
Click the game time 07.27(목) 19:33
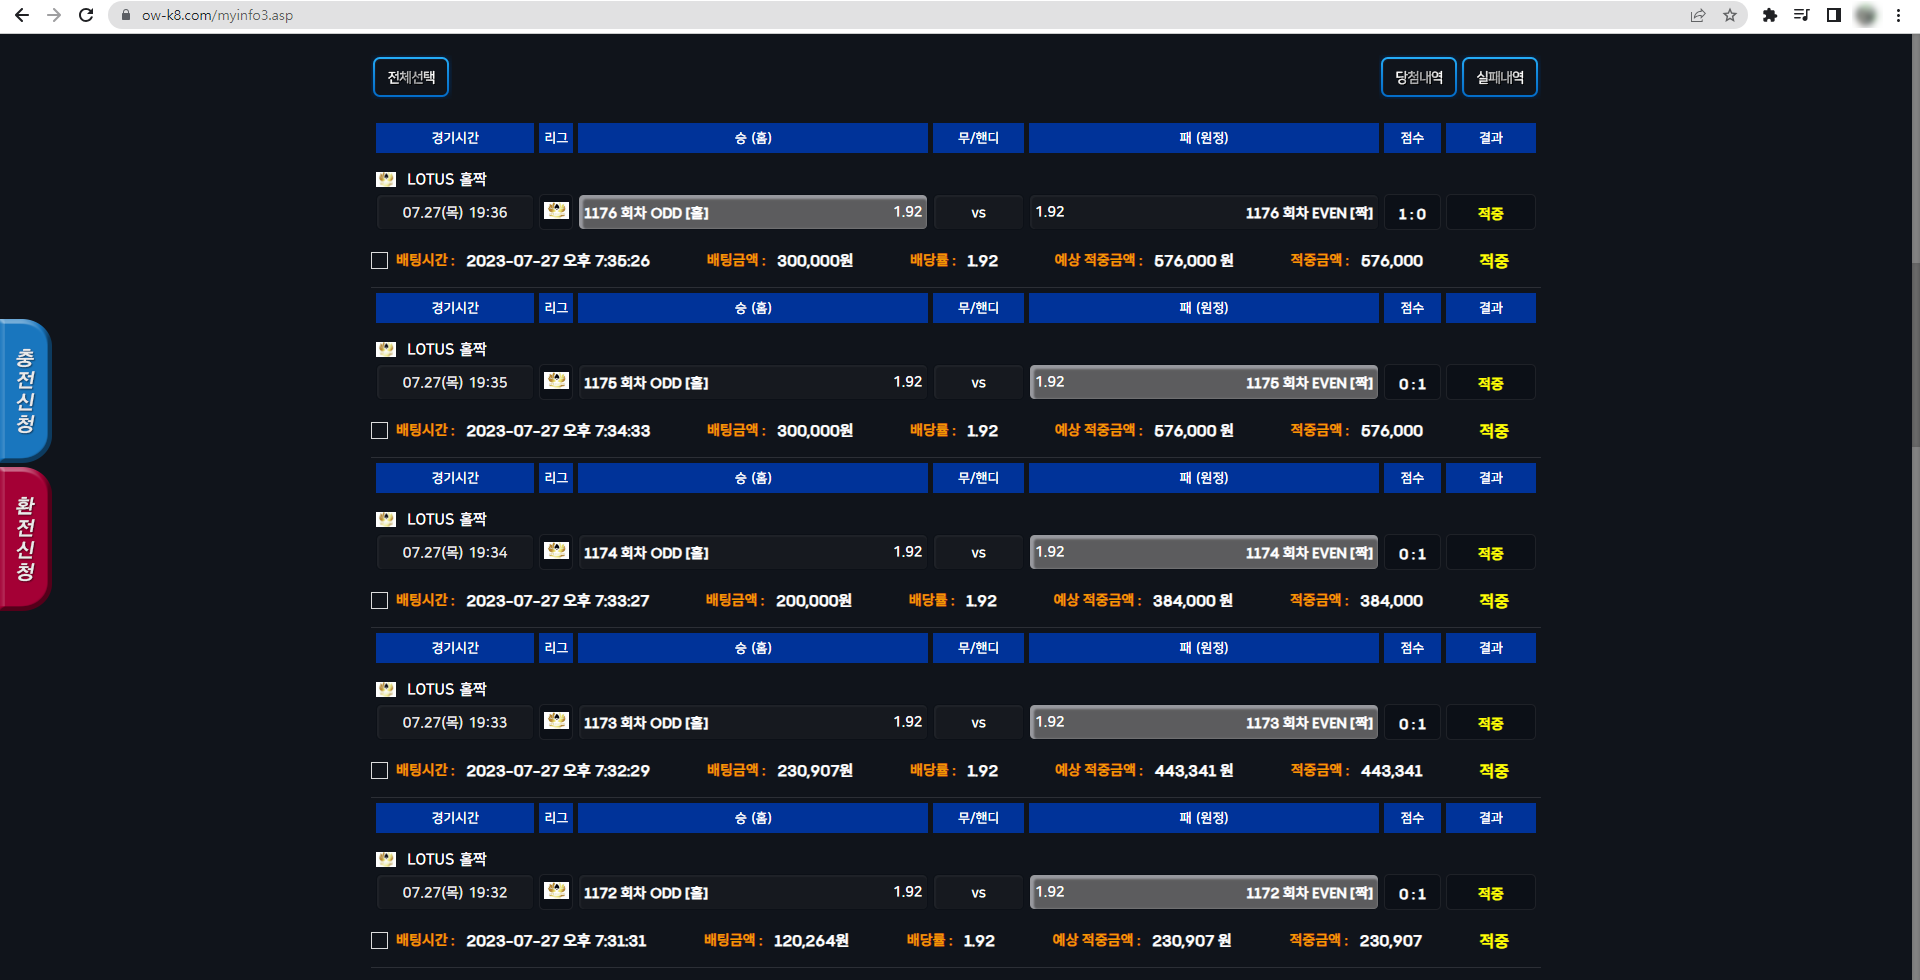tap(455, 722)
